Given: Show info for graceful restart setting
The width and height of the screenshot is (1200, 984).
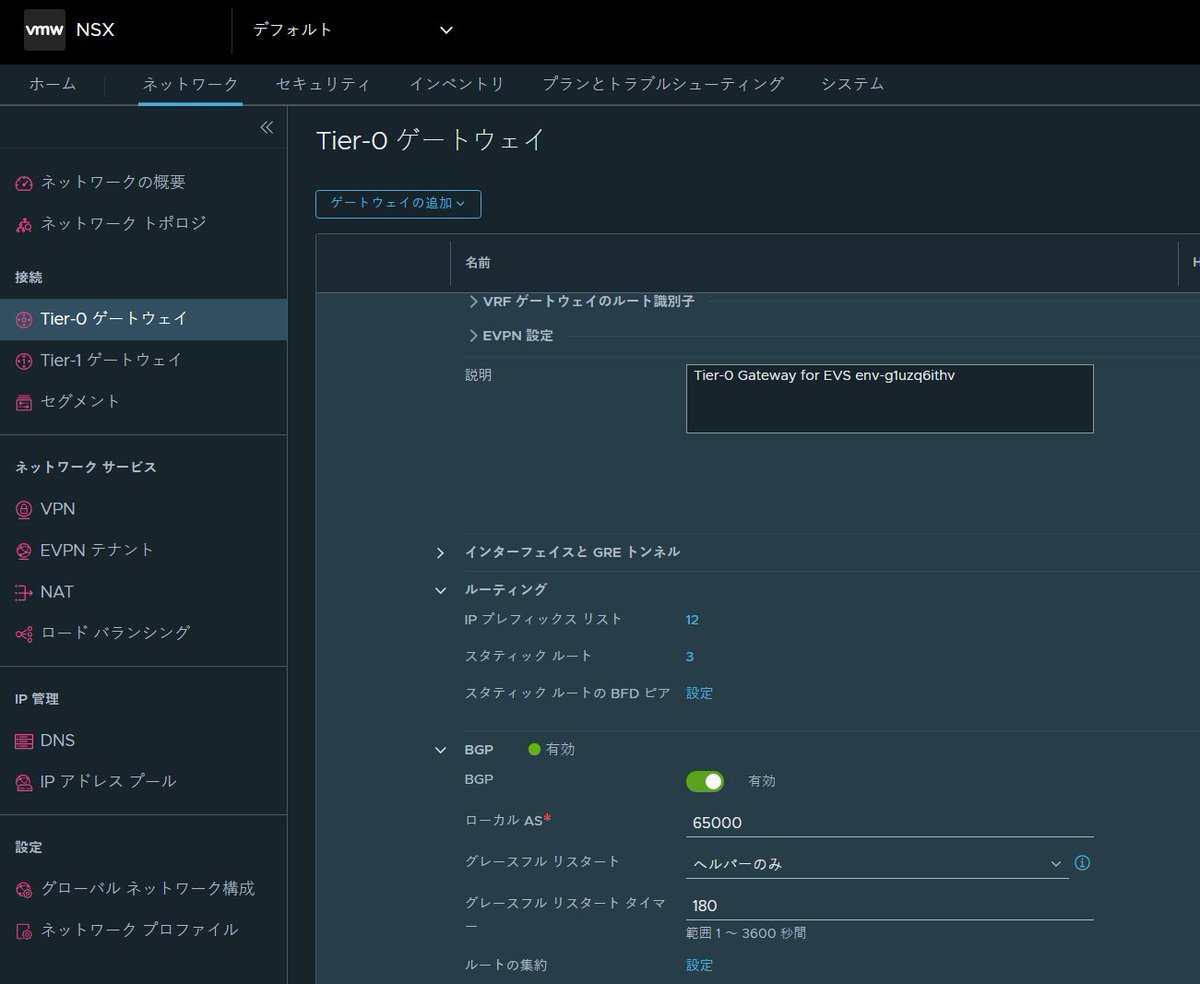Looking at the screenshot, I should pos(1082,862).
